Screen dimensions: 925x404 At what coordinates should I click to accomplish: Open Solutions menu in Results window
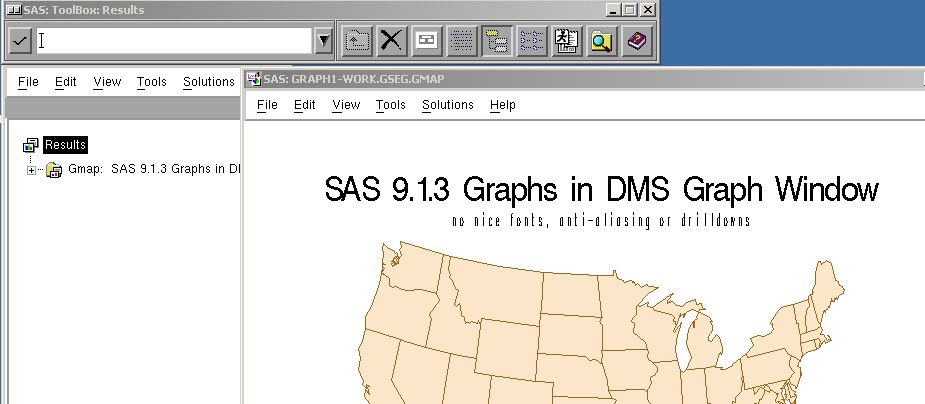click(x=208, y=82)
